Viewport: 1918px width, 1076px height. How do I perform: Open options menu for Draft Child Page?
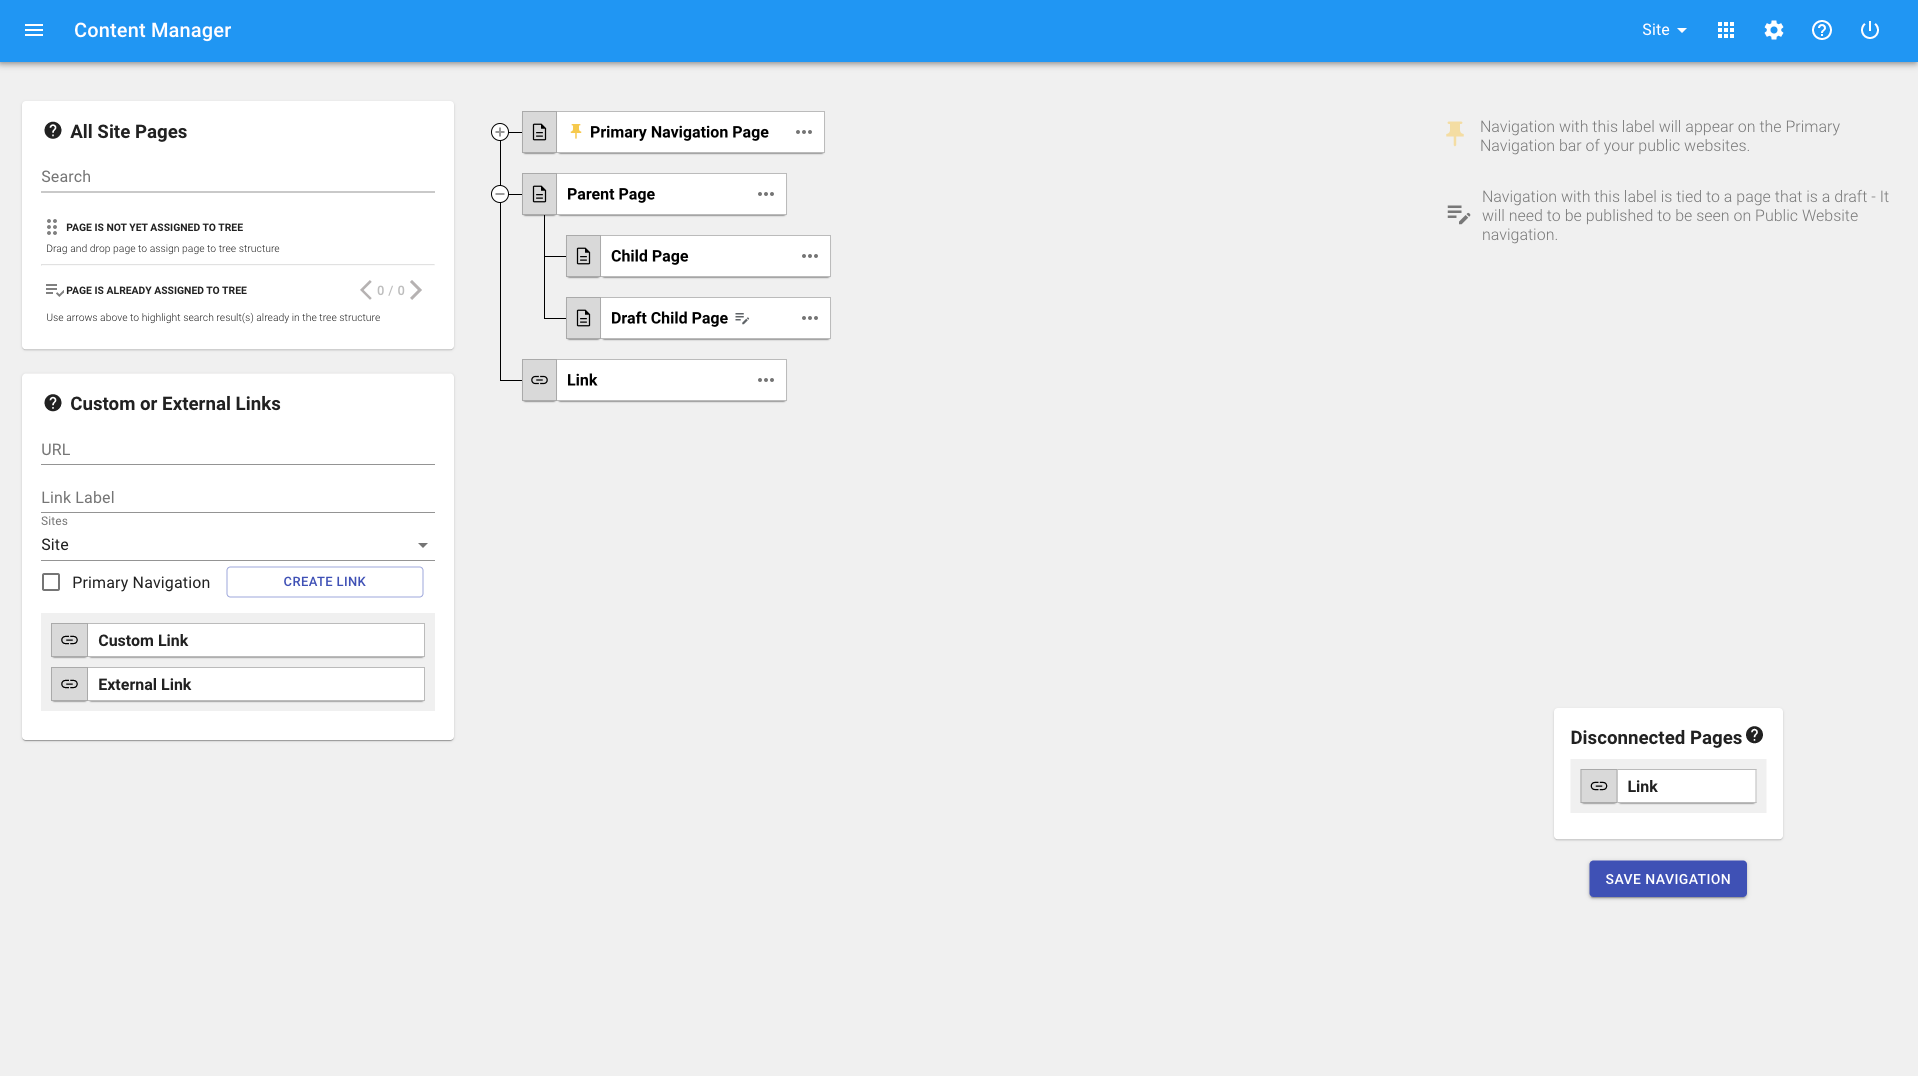click(x=810, y=318)
